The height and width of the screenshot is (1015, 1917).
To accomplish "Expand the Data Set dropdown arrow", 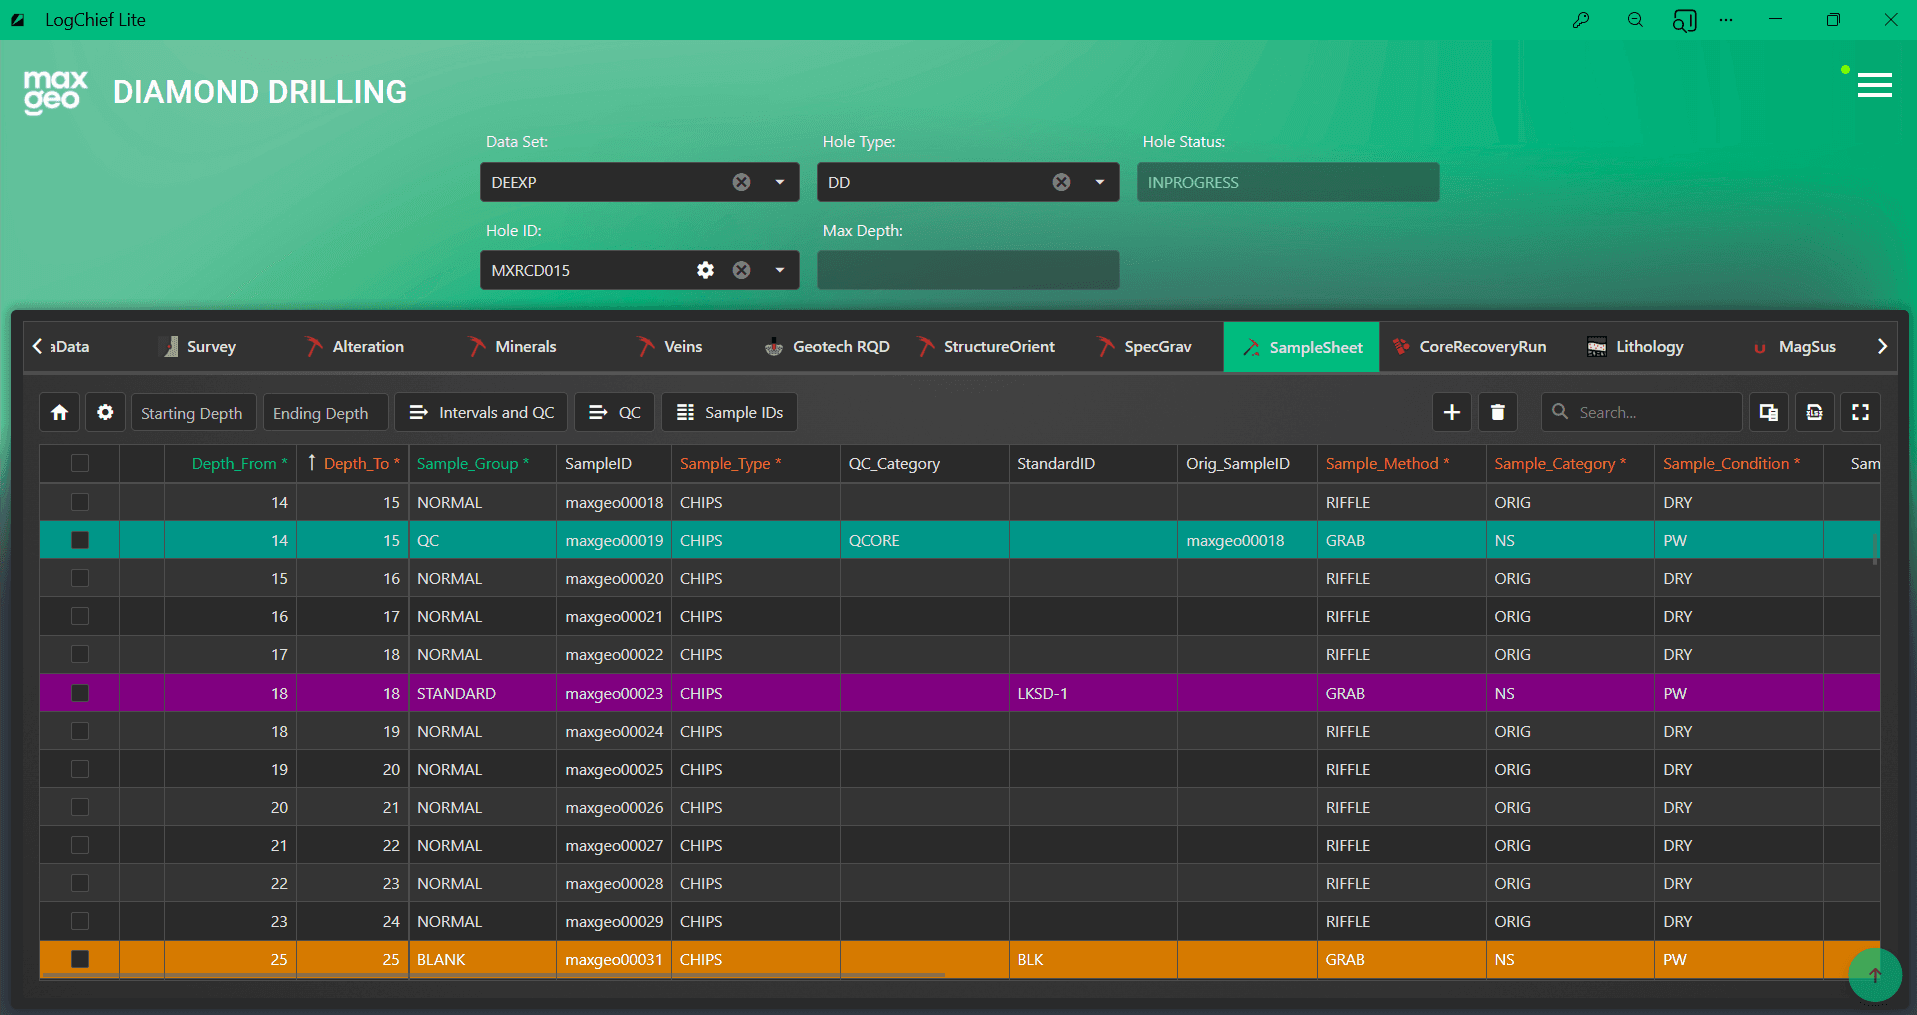I will click(780, 182).
